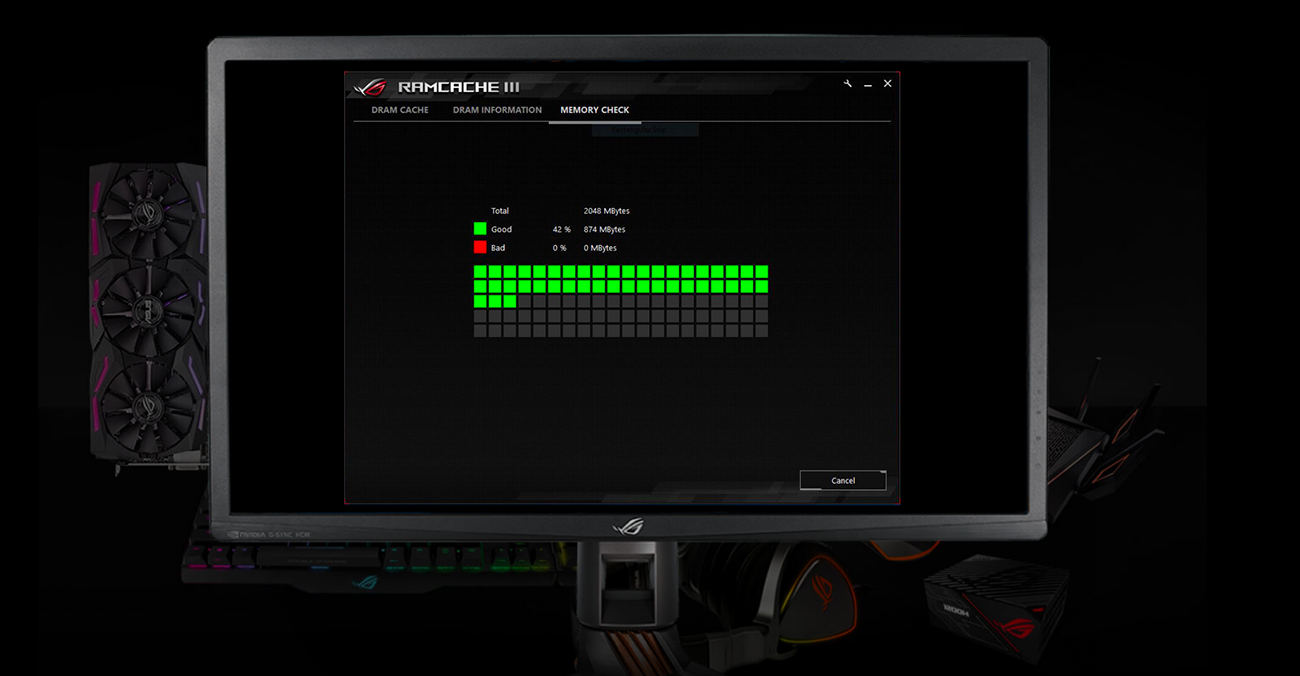
Task: Click the "Good" label
Action: (501, 230)
